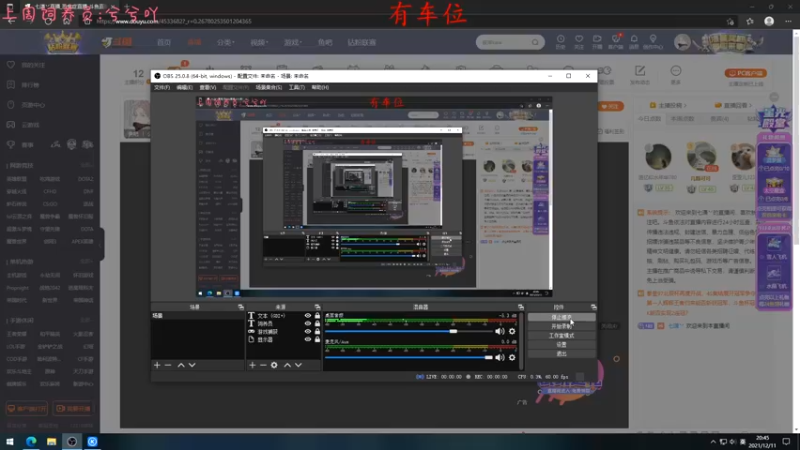800x450 pixels.
Task: Toggle visibility of second text source
Action: (x=308, y=323)
